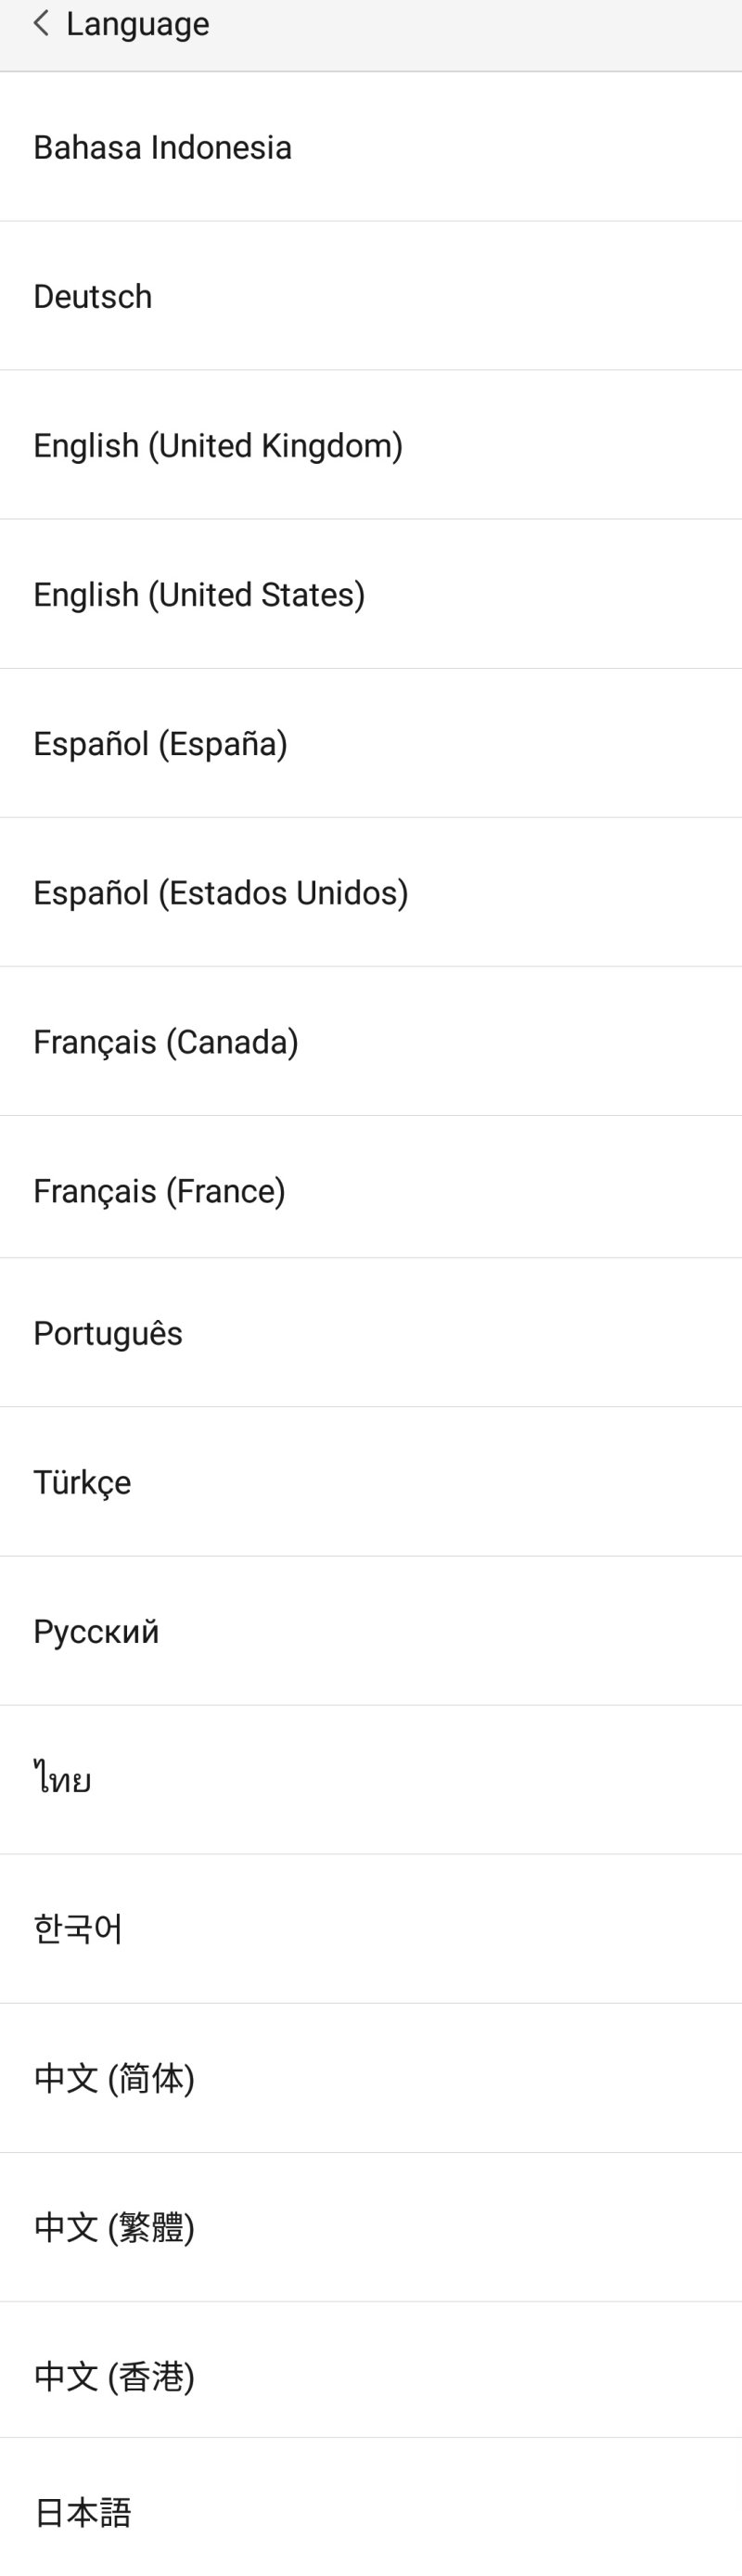742x2576 pixels.
Task: Pick 日本語 Japanese language
Action: pyautogui.click(x=83, y=2512)
